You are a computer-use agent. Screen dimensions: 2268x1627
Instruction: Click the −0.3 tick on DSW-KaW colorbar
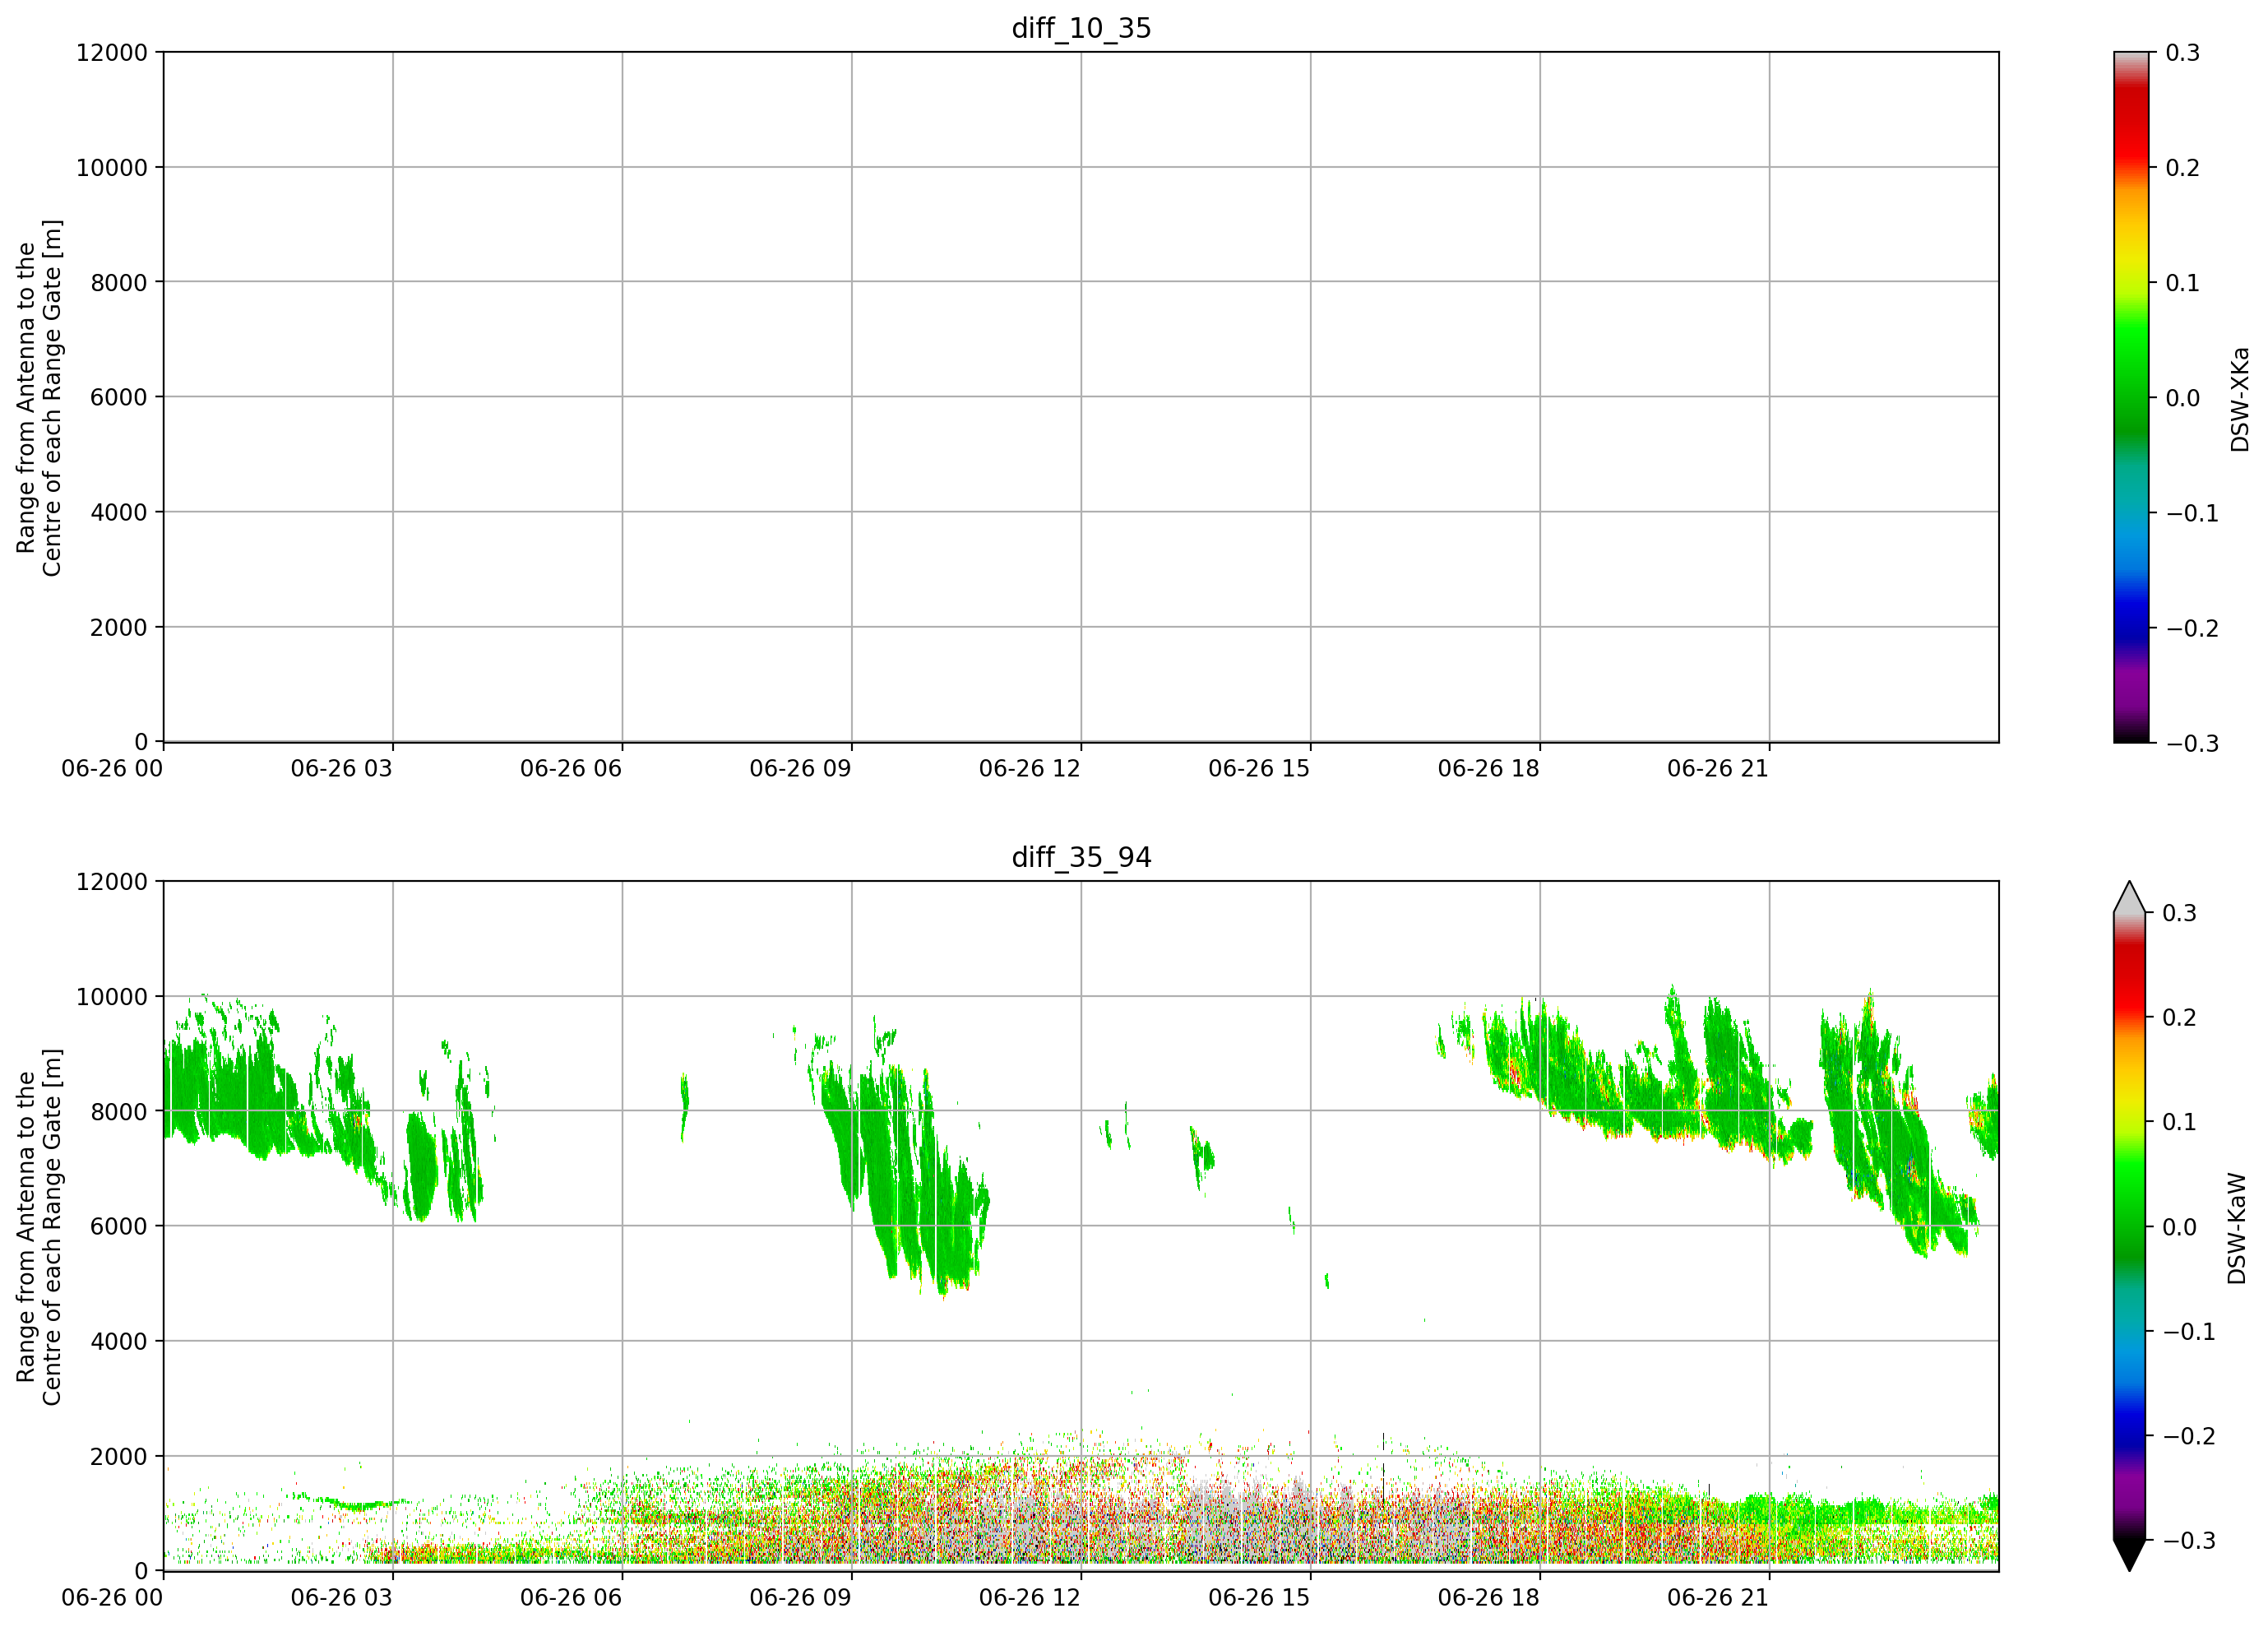[2190, 1540]
